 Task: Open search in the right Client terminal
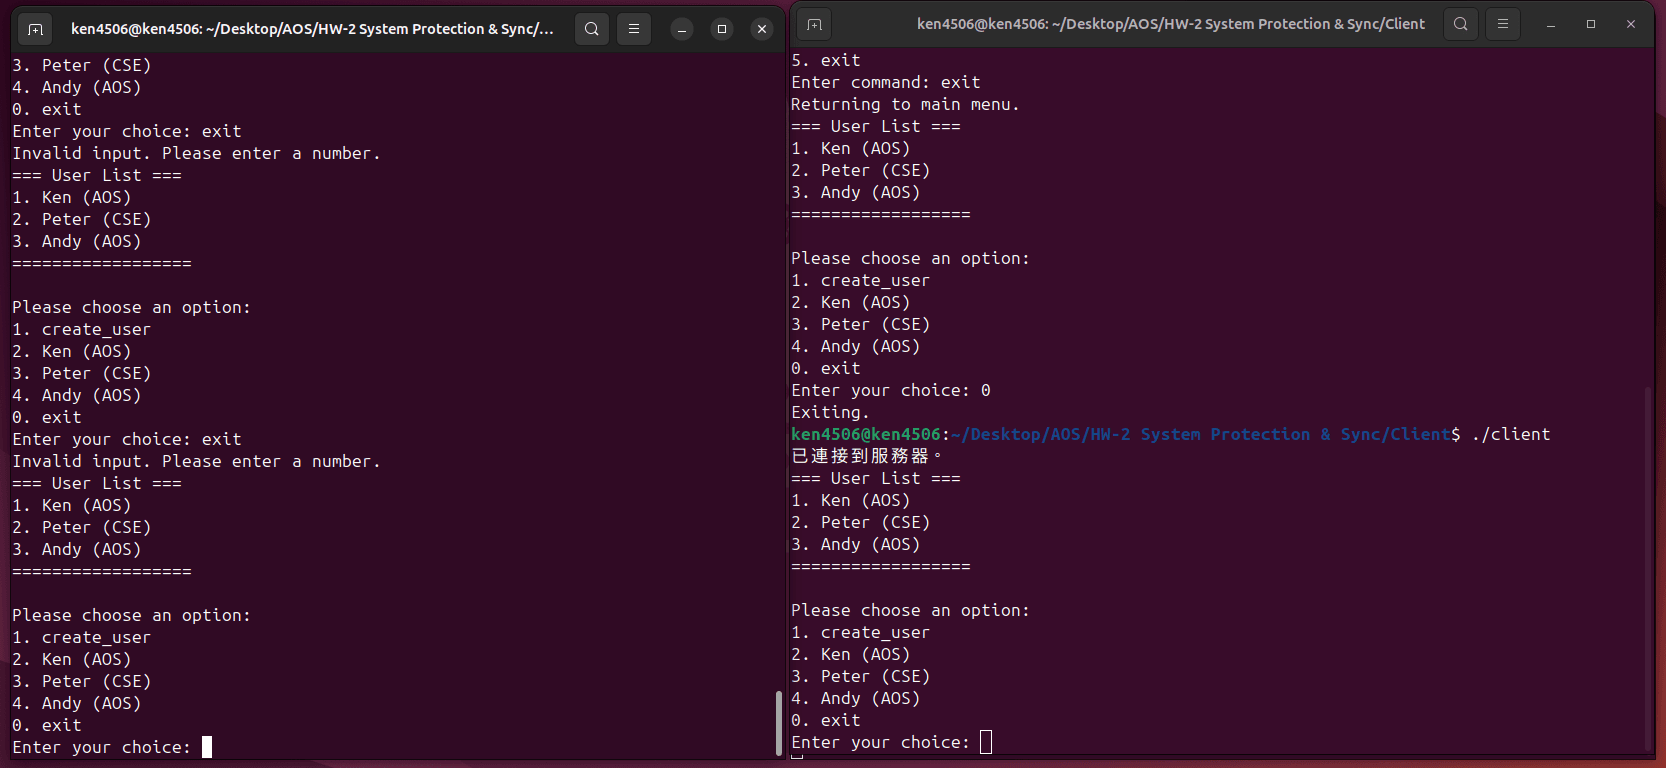click(1461, 24)
